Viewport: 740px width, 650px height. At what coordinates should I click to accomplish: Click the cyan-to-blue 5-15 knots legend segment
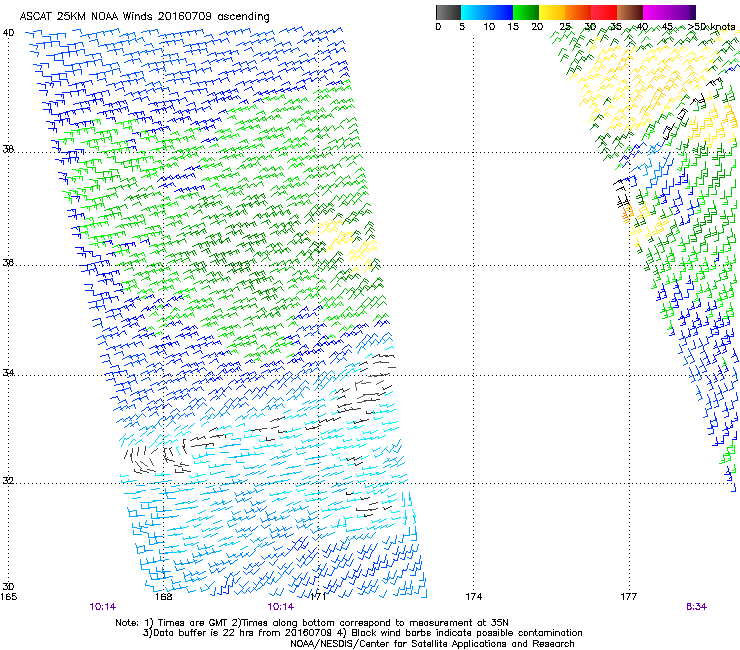click(487, 12)
